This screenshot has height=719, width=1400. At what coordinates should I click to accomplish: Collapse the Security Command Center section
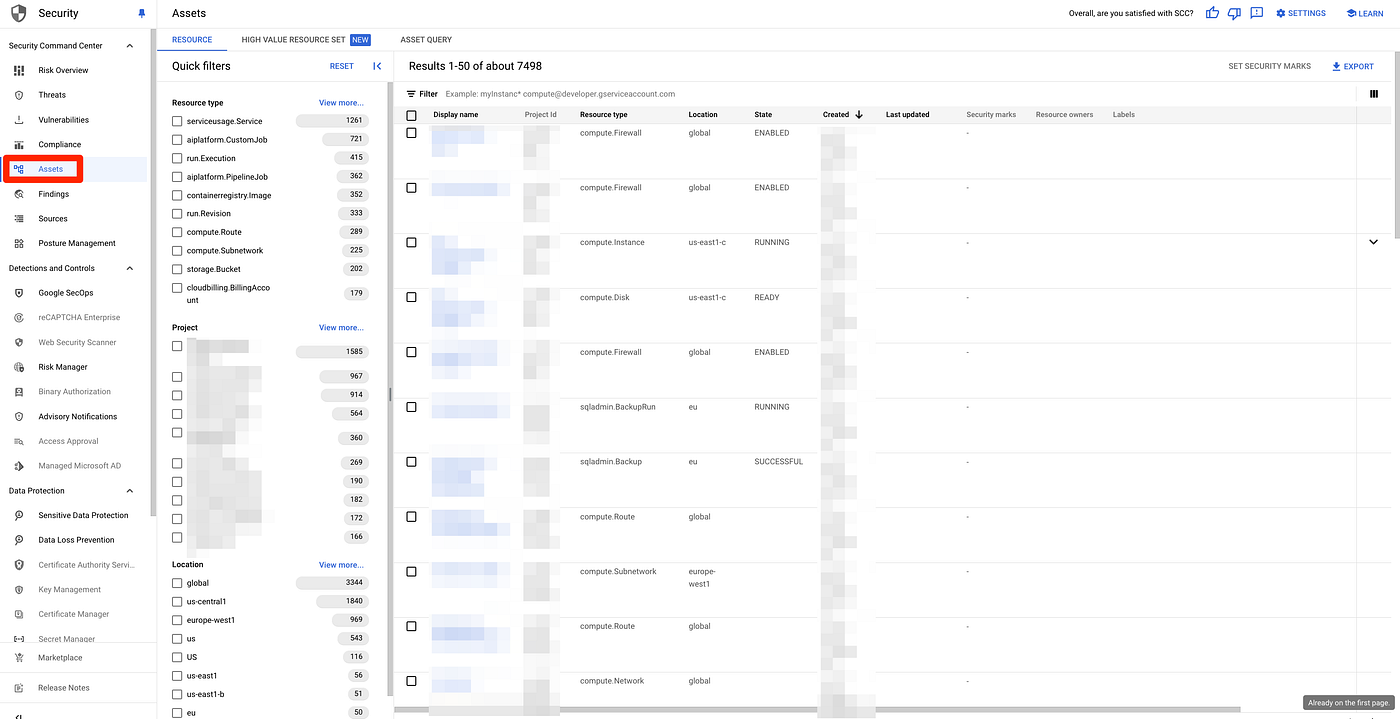pos(129,46)
